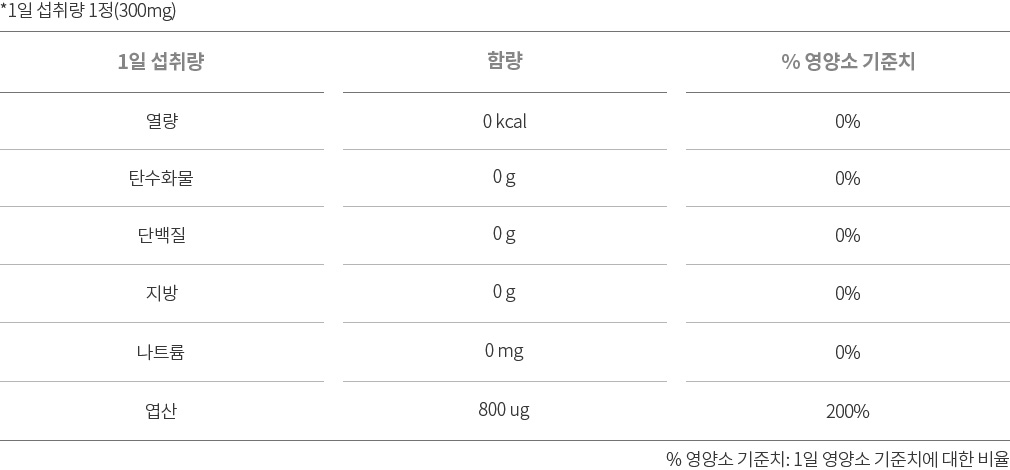This screenshot has width=1010, height=470.
Task: Click the 1일 섭취량 column header
Action: coord(161,62)
